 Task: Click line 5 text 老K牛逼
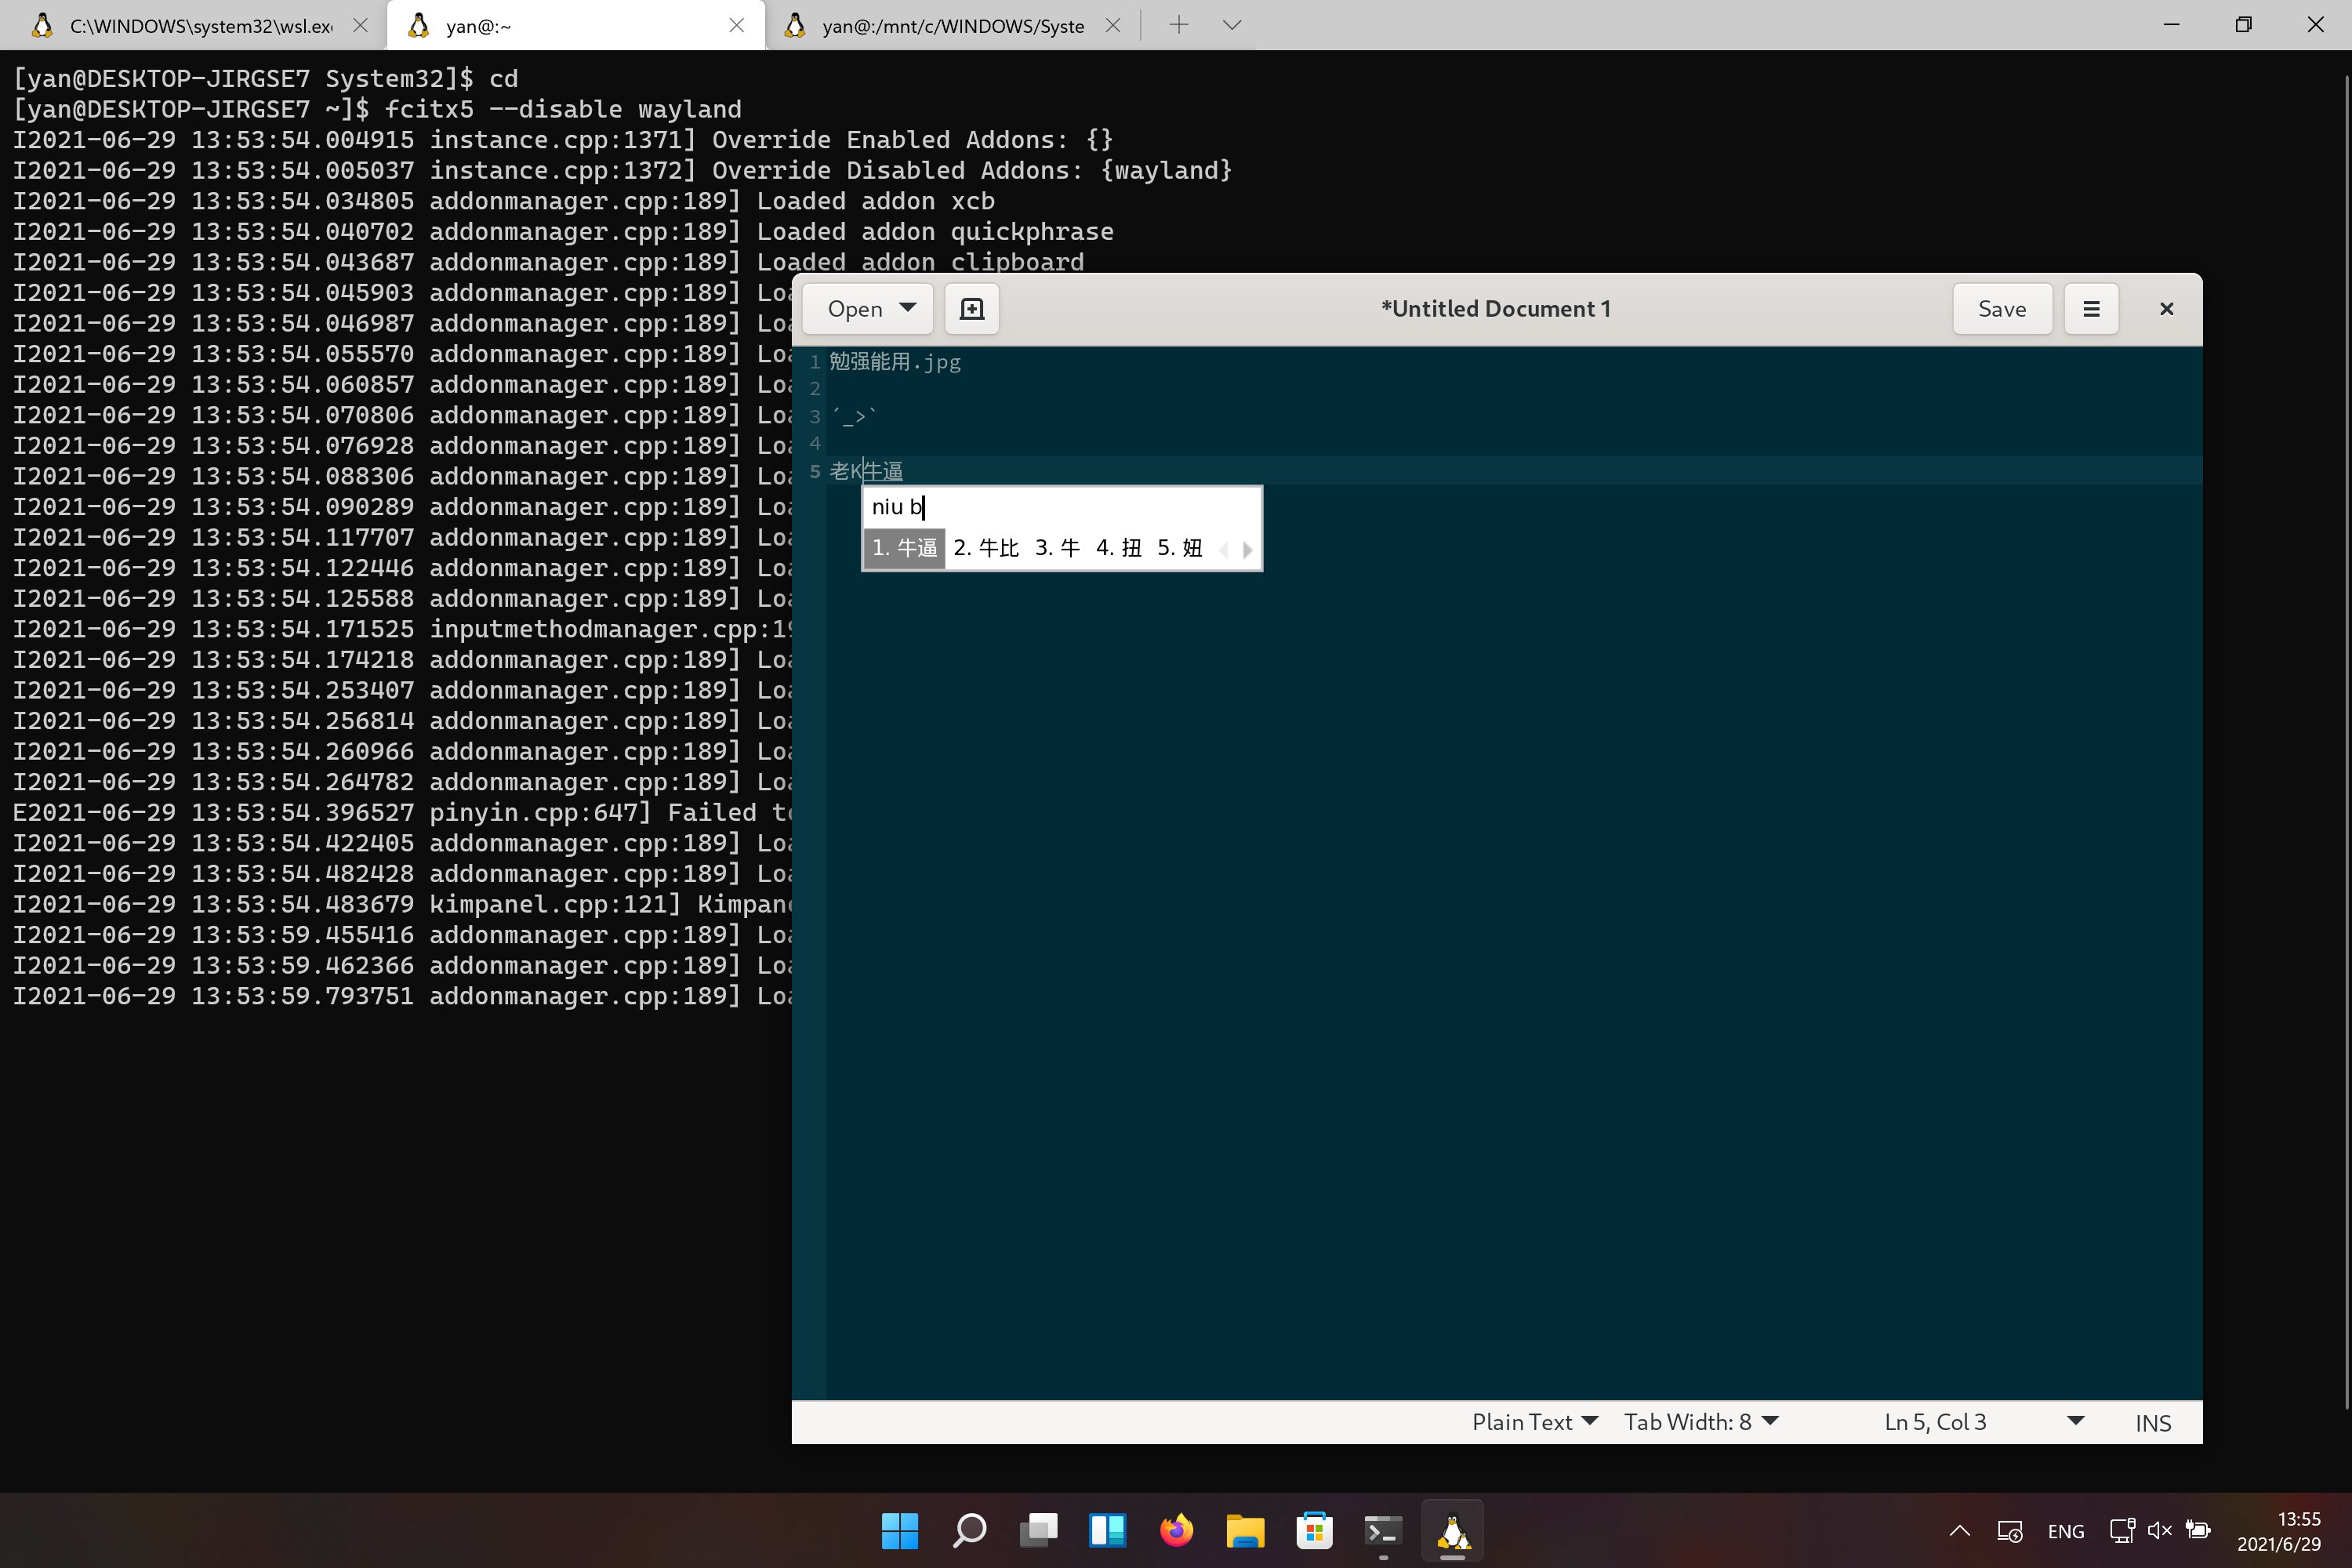pyautogui.click(x=866, y=471)
